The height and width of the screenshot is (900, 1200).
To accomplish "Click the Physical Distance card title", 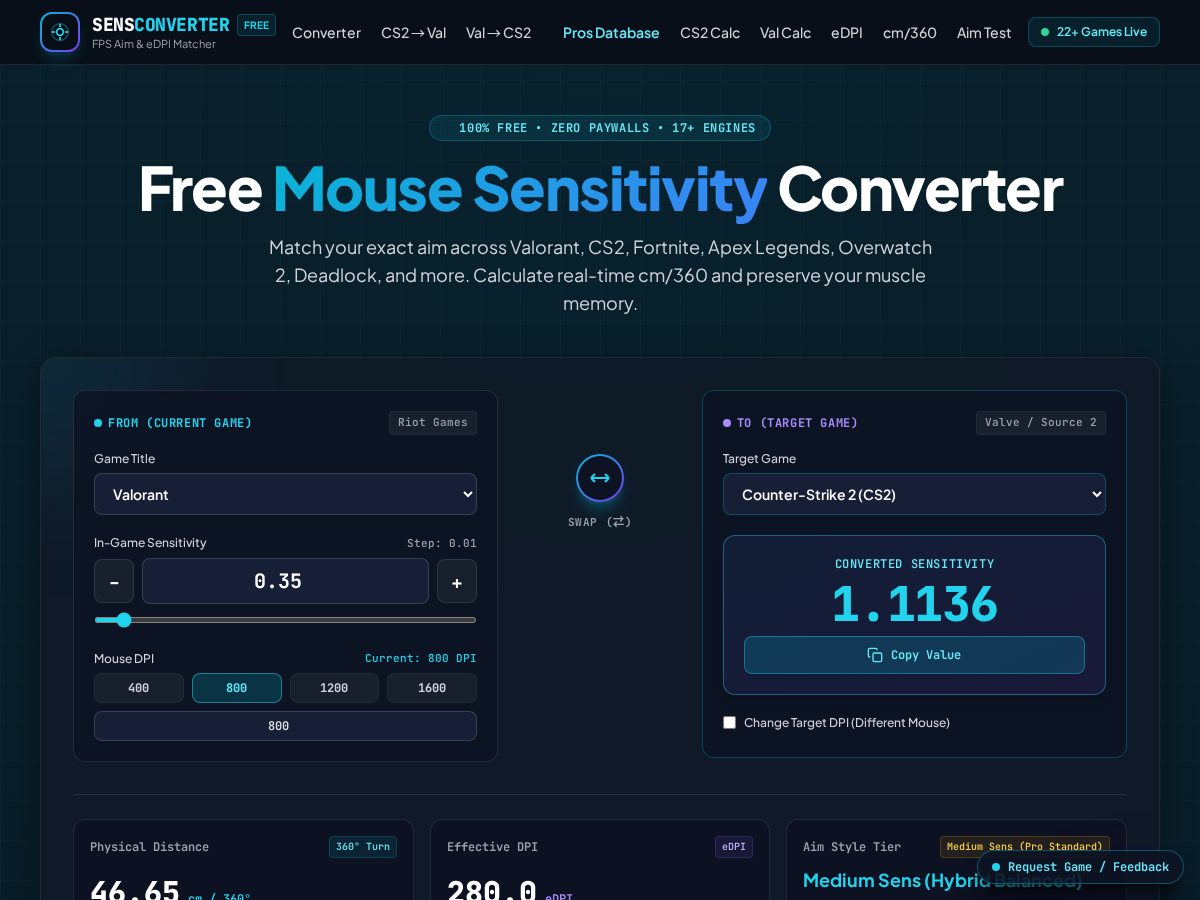I will click(150, 847).
